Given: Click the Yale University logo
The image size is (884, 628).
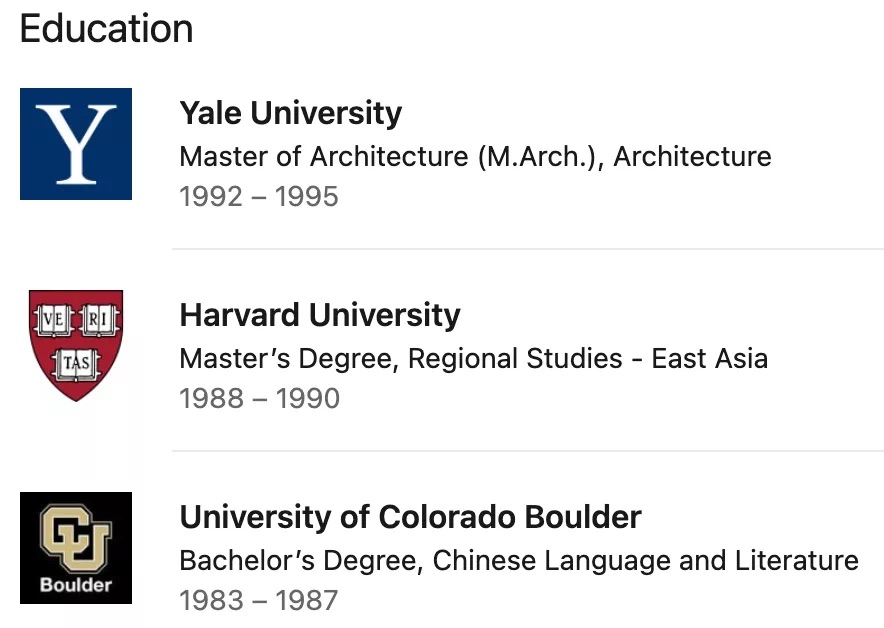Looking at the screenshot, I should [x=76, y=144].
